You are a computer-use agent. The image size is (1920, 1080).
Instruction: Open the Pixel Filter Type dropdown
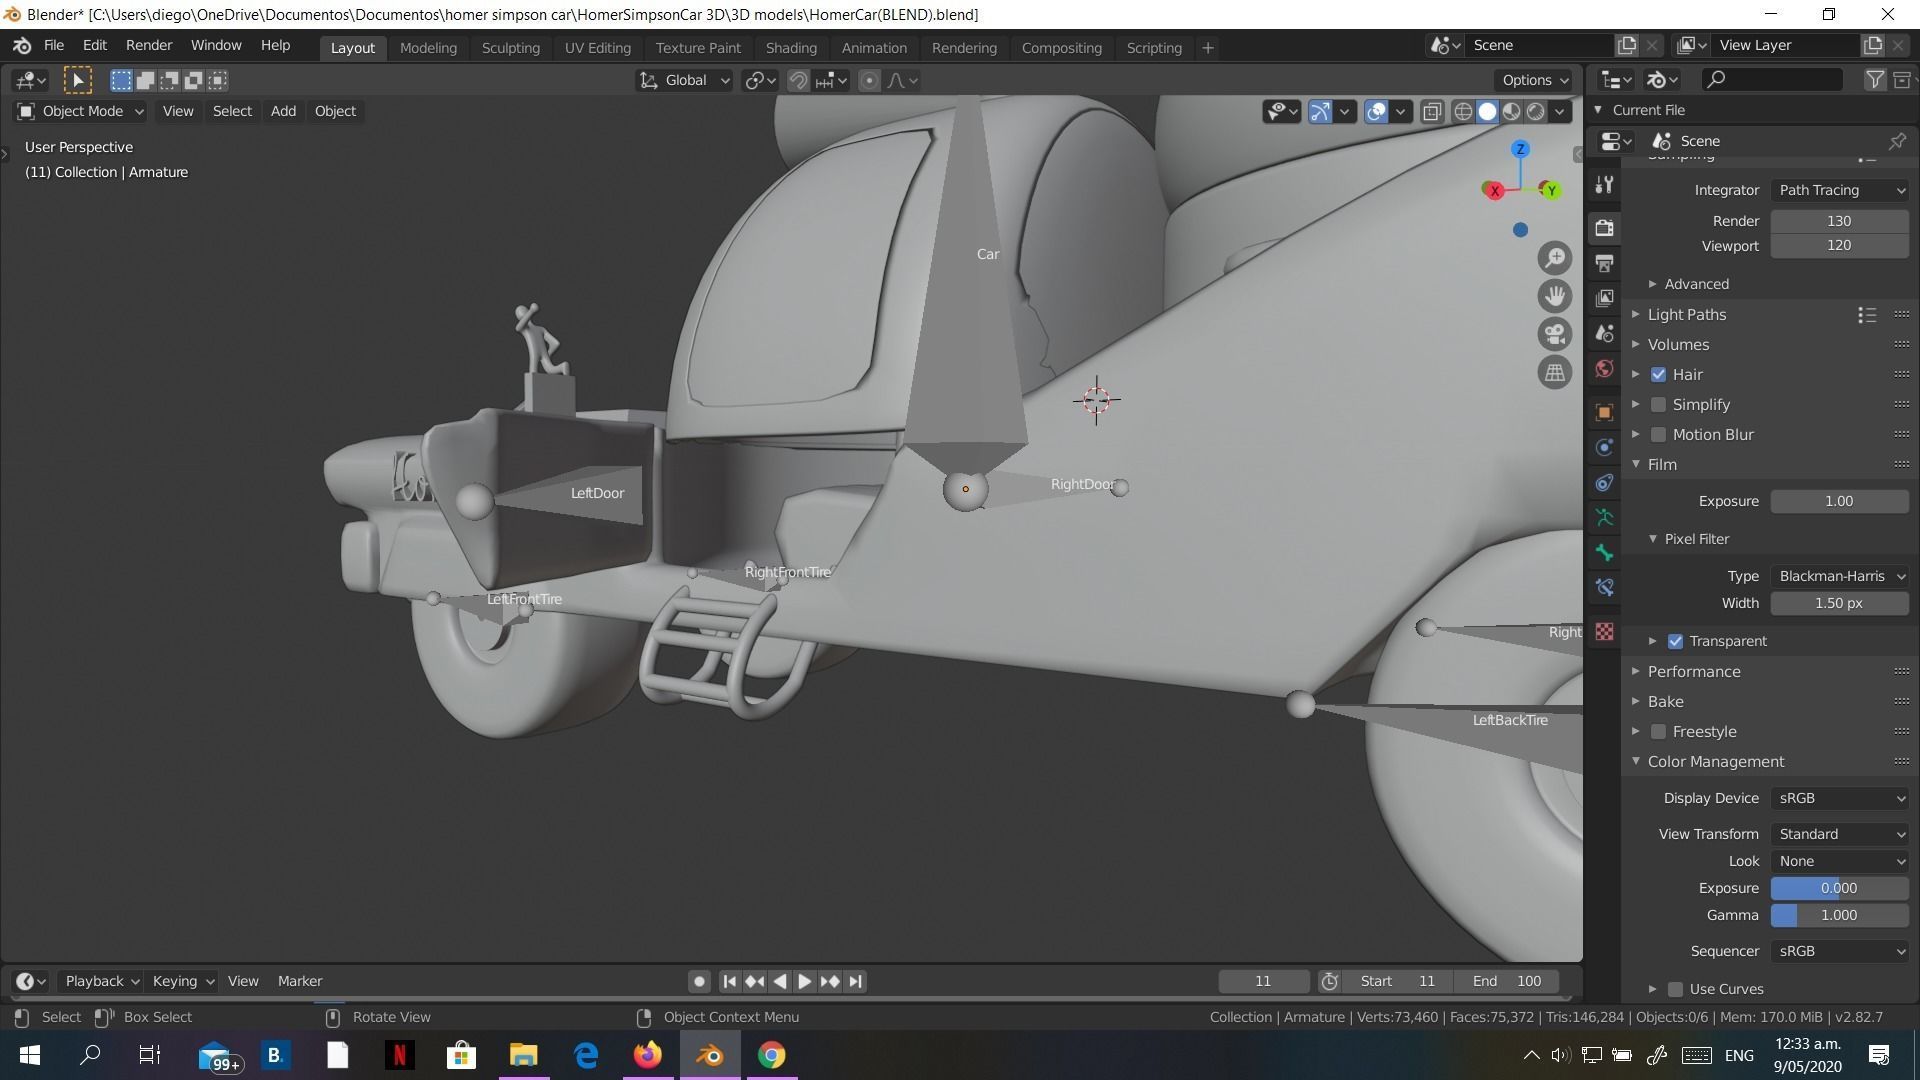tap(1840, 576)
